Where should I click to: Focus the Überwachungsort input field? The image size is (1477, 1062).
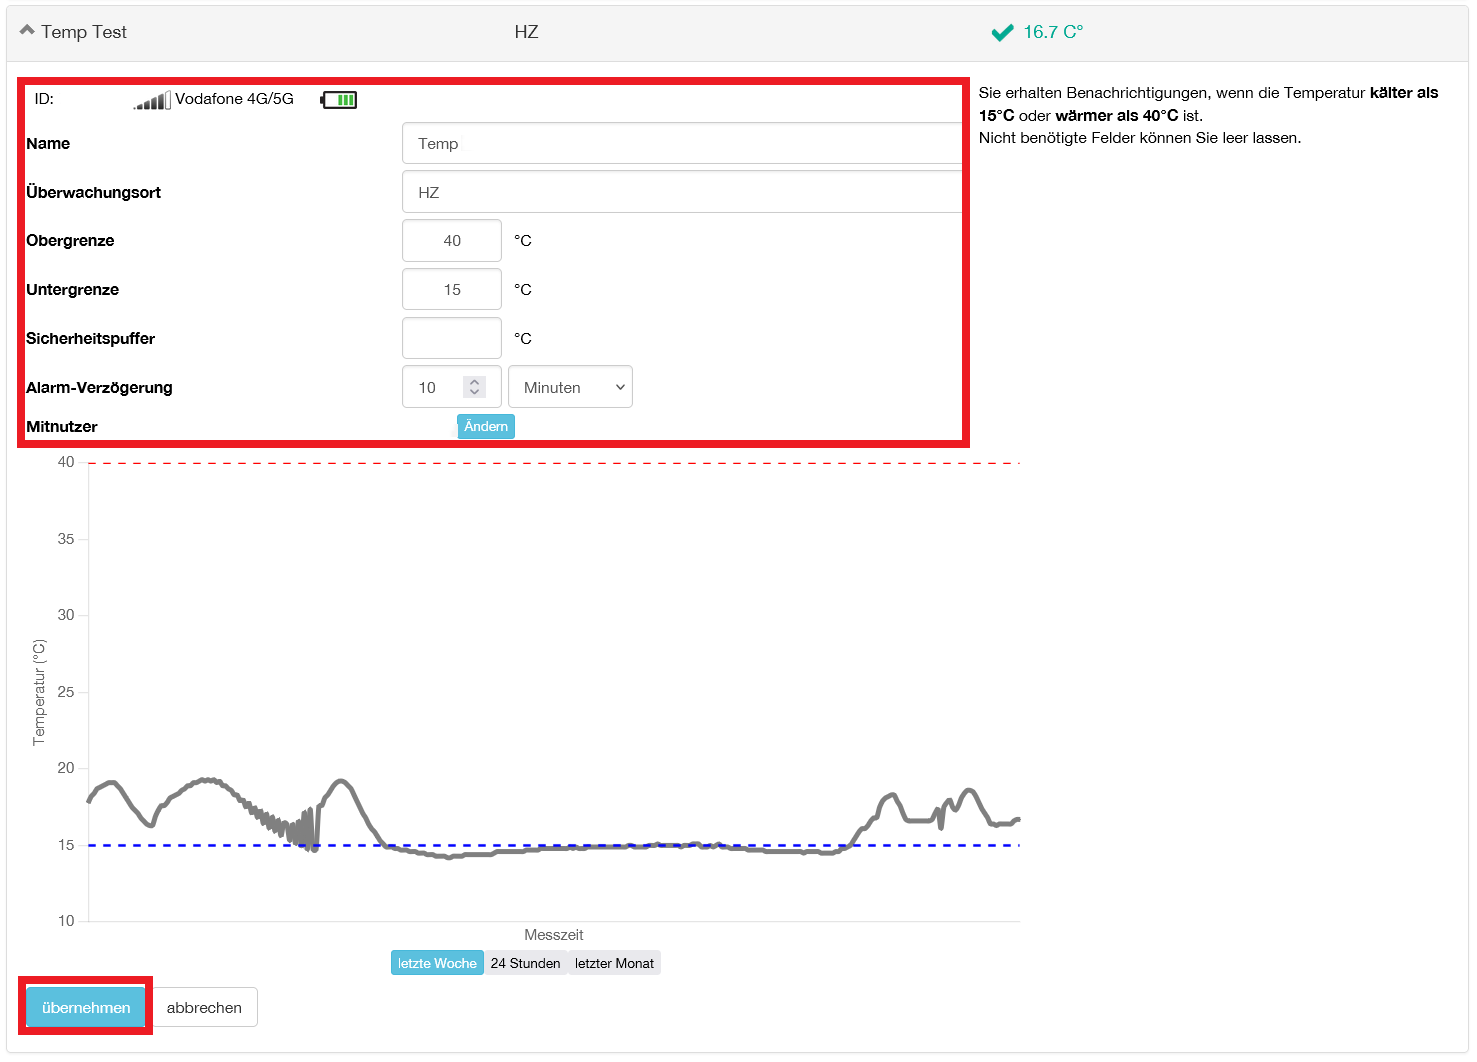coord(680,192)
